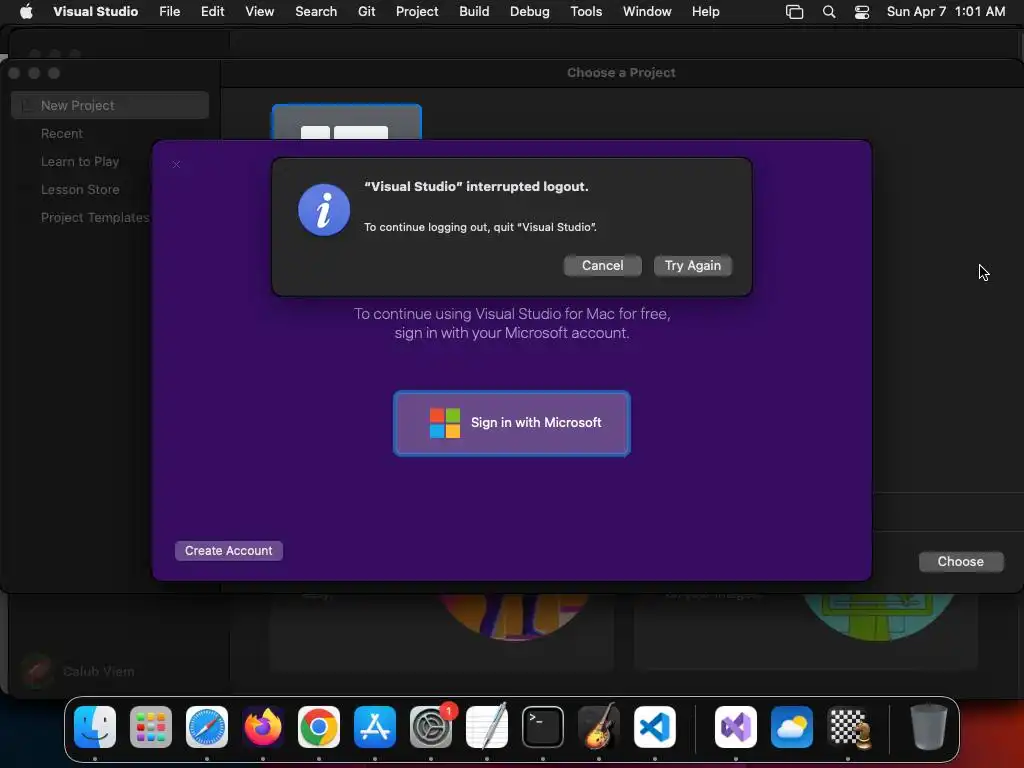Select the highlighted project thumbnail
The width and height of the screenshot is (1024, 768).
pyautogui.click(x=346, y=122)
